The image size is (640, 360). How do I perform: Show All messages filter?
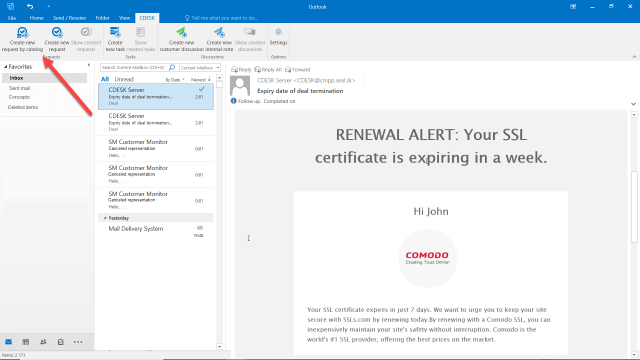[105, 79]
